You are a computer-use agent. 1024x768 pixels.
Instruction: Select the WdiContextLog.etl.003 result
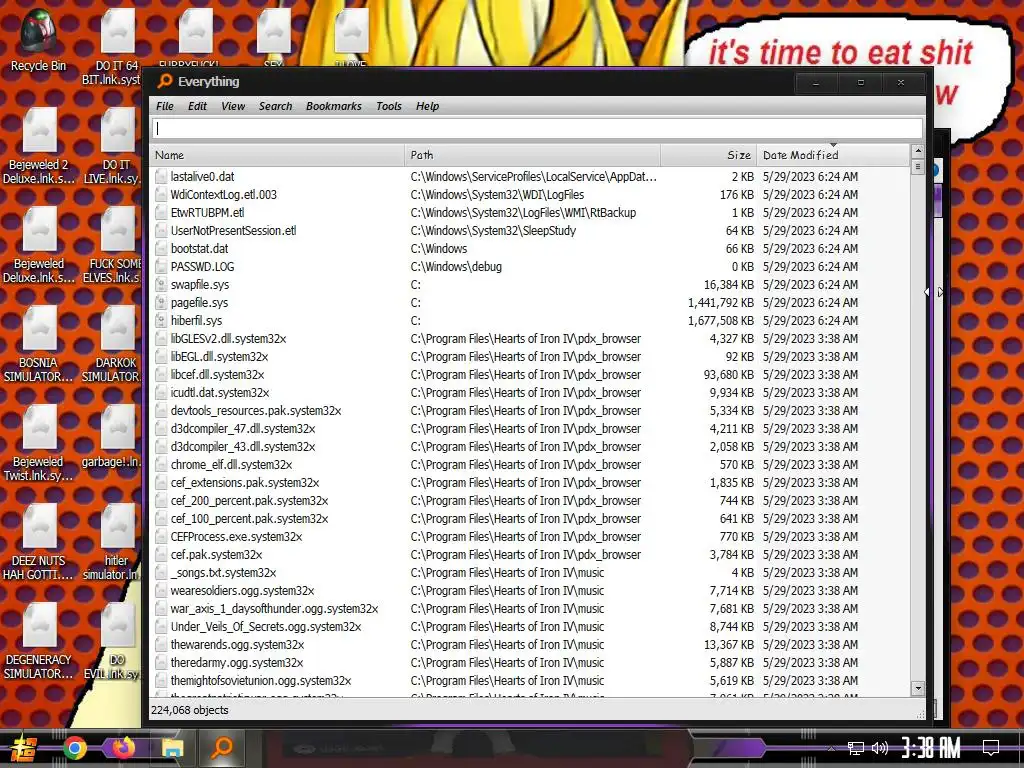coord(223,195)
